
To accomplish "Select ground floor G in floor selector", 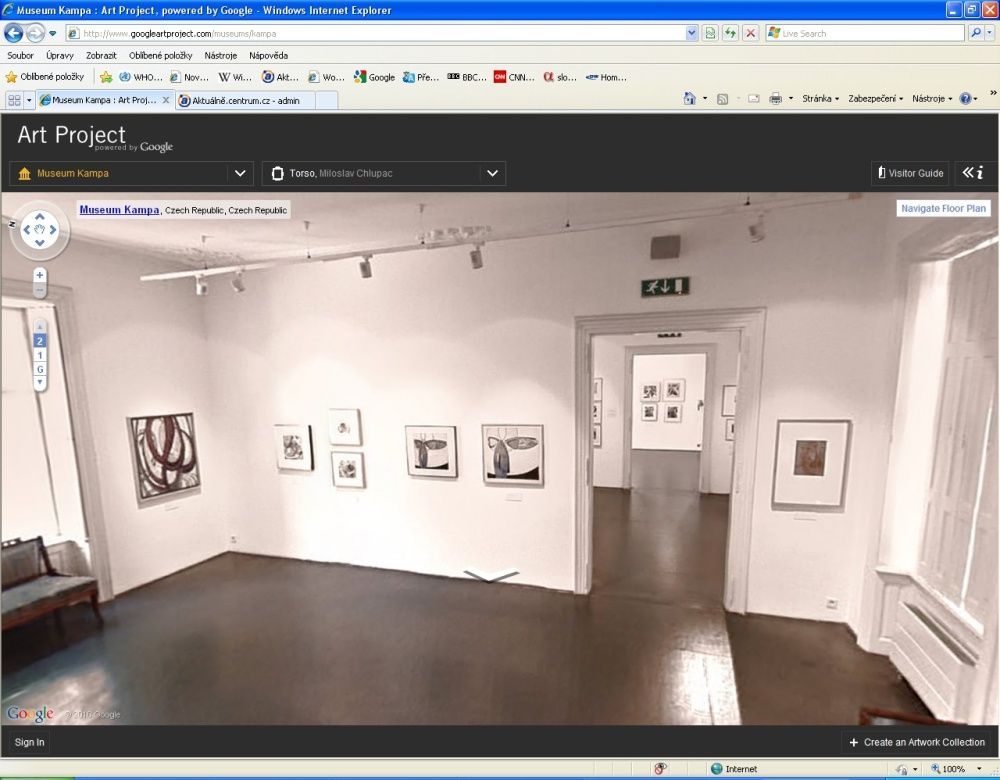I will (x=40, y=369).
